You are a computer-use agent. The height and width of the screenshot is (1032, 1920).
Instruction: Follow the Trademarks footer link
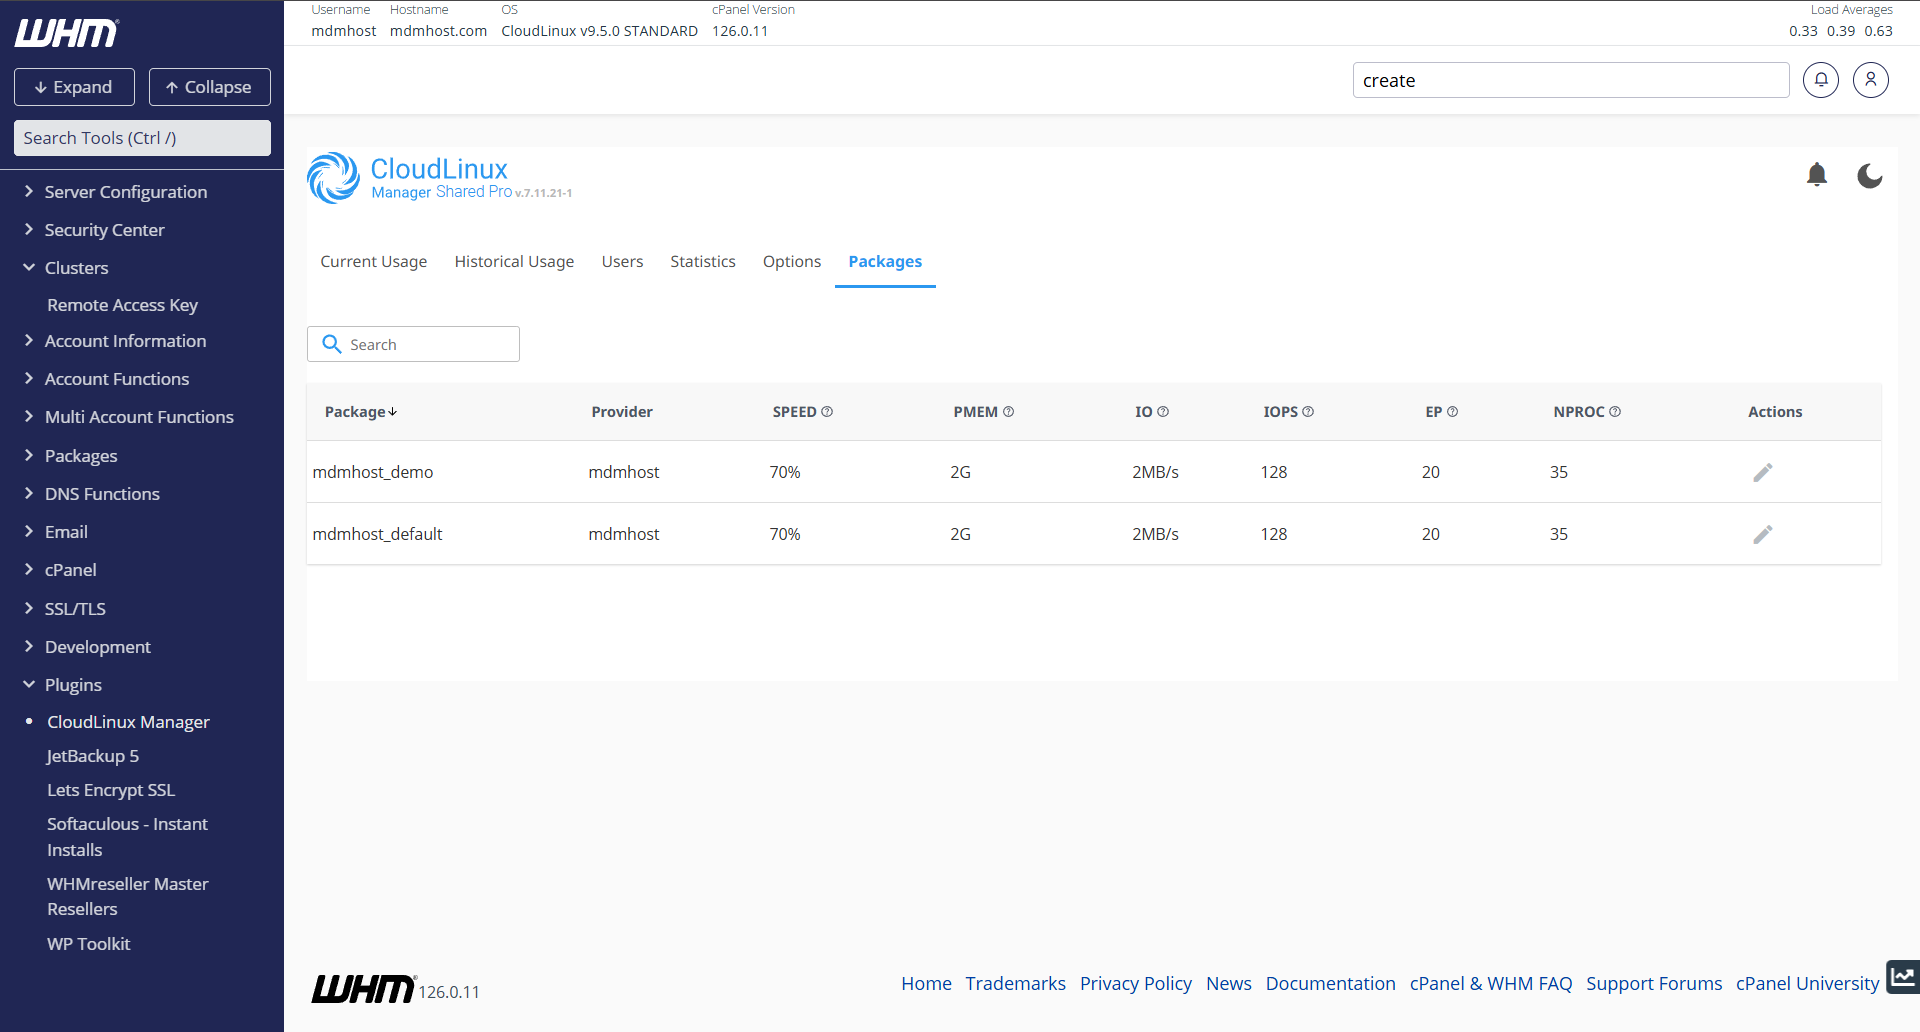1015,983
